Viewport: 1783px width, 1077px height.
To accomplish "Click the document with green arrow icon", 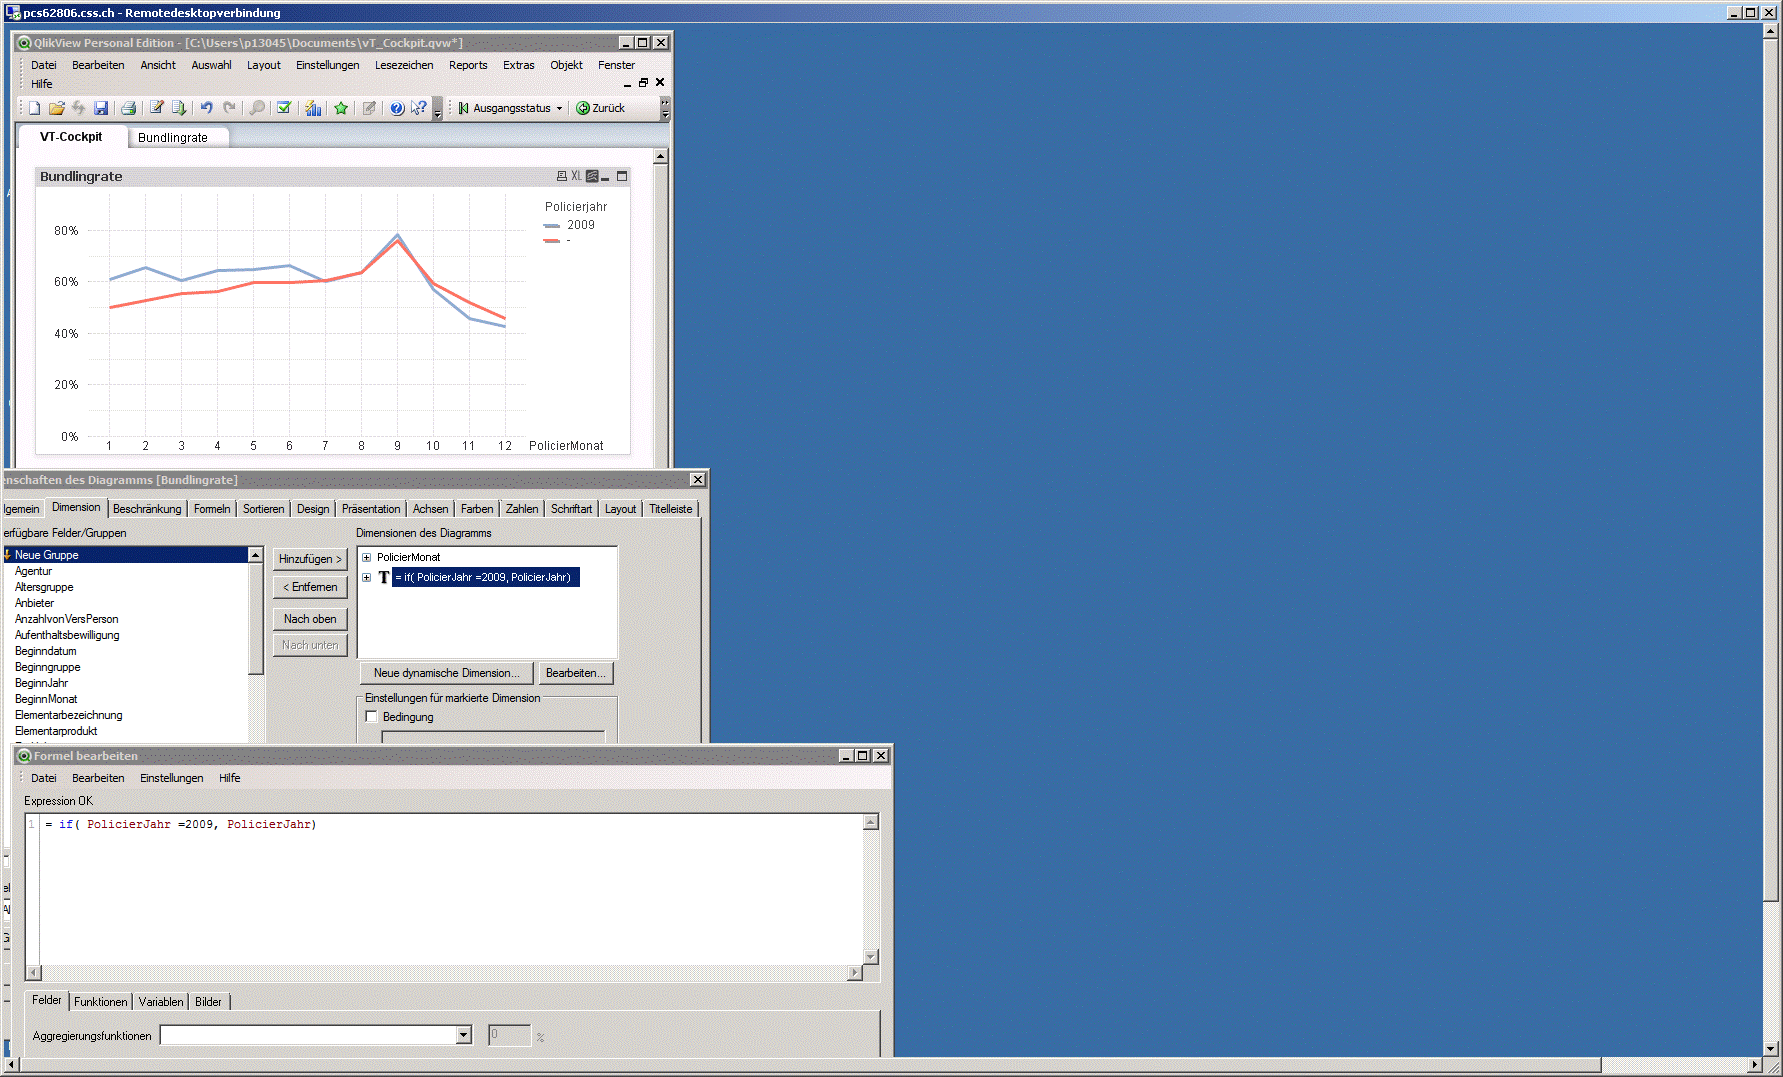I will 179,108.
